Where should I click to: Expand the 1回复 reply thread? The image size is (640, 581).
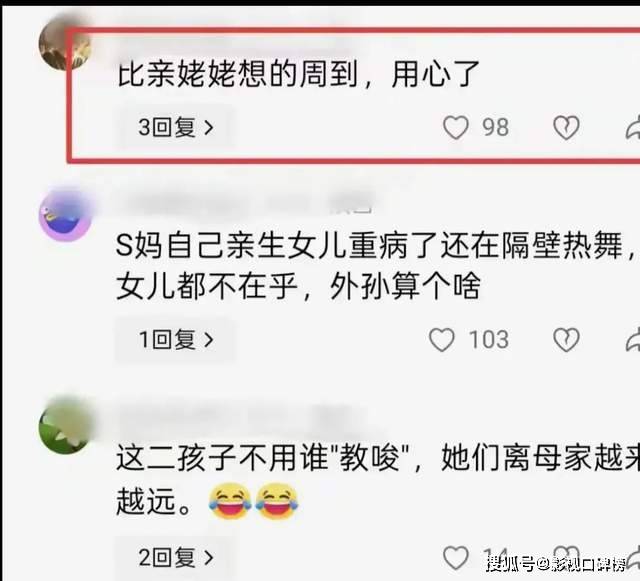pos(176,340)
